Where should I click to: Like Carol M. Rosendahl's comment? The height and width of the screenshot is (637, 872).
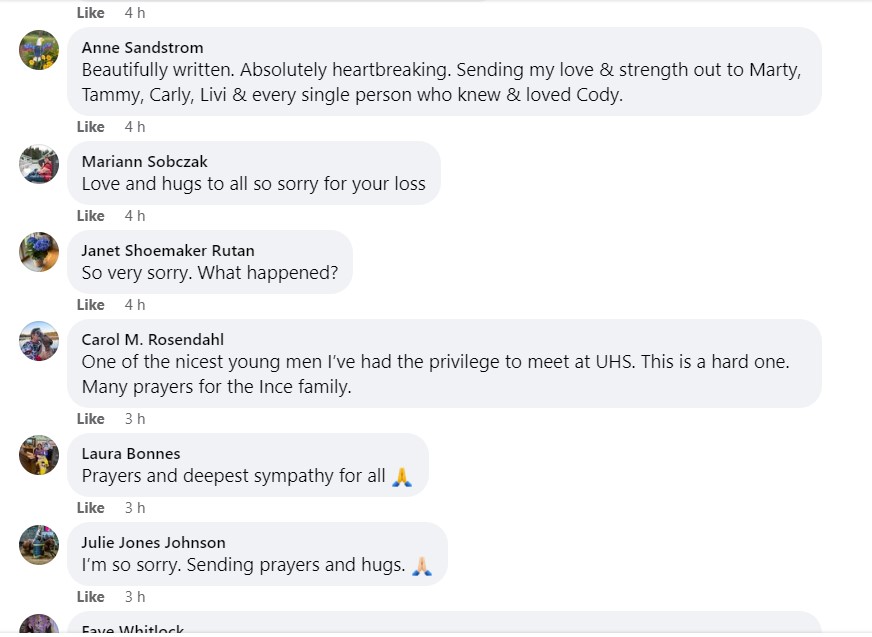91,419
